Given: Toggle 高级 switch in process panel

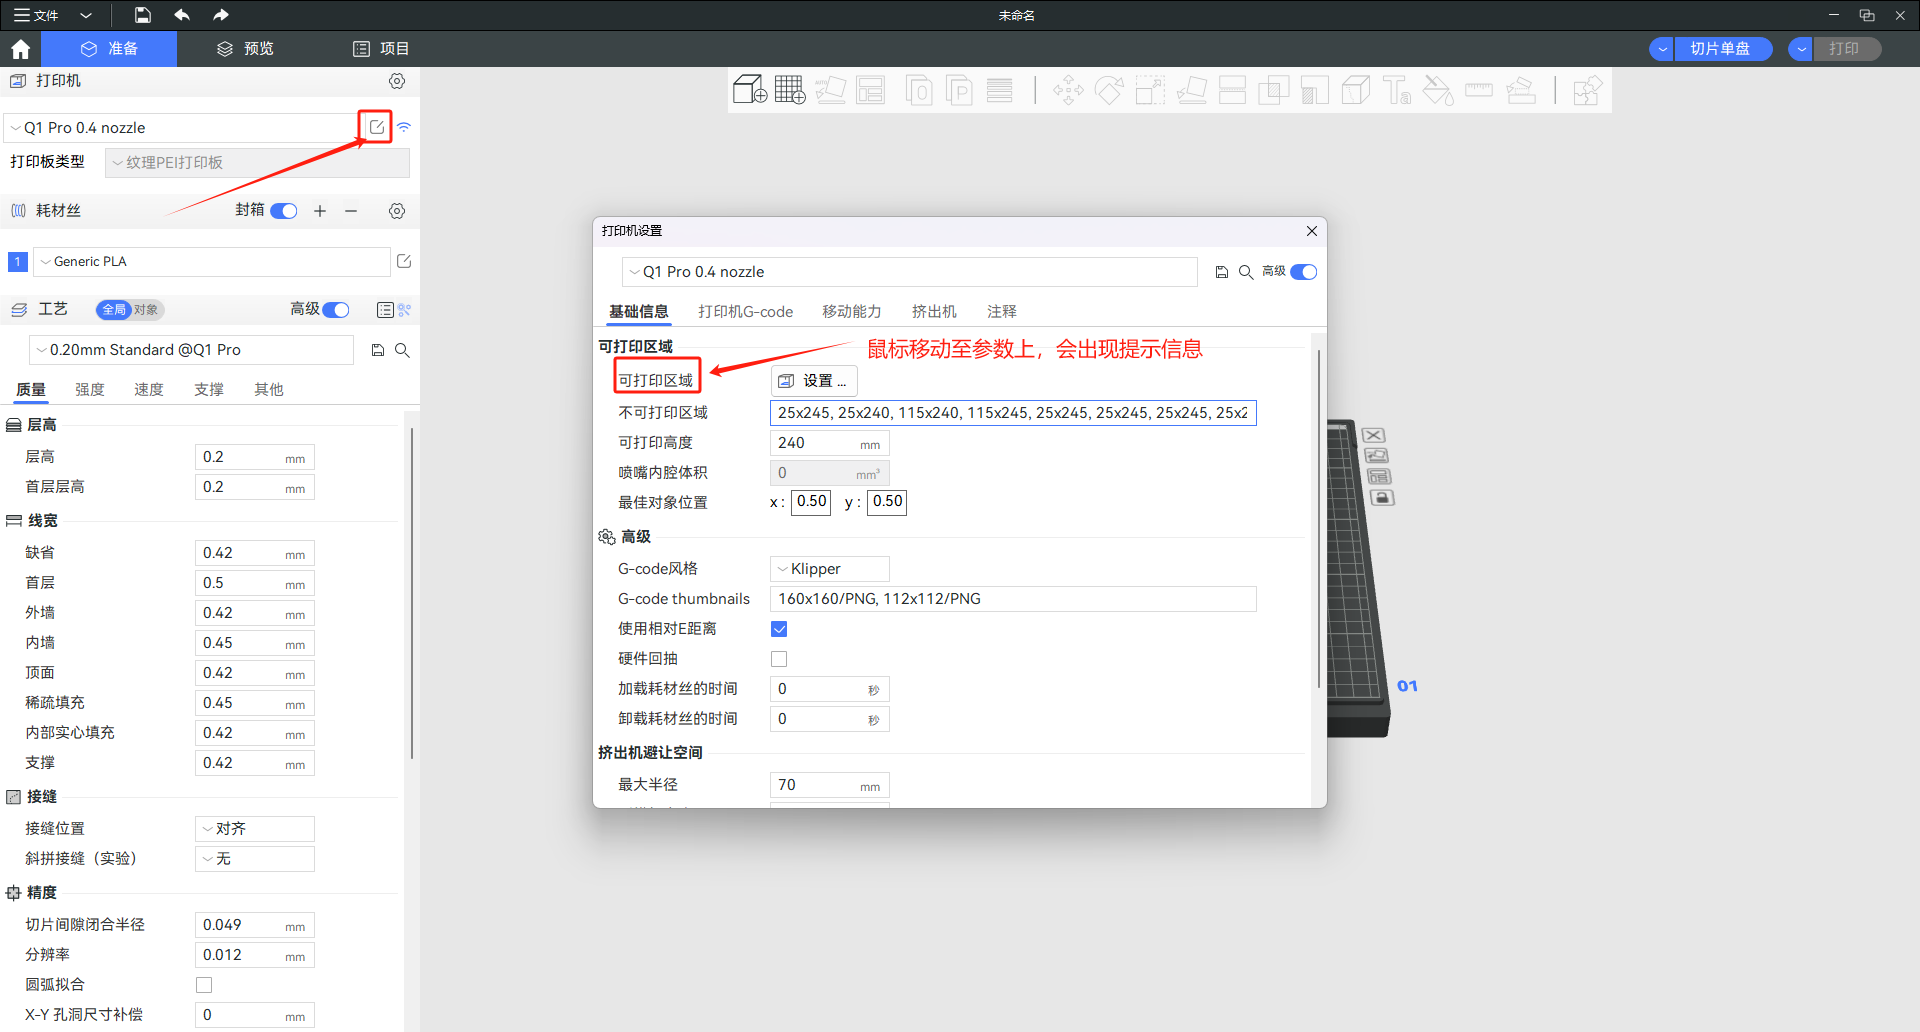Looking at the screenshot, I should pyautogui.click(x=336, y=310).
